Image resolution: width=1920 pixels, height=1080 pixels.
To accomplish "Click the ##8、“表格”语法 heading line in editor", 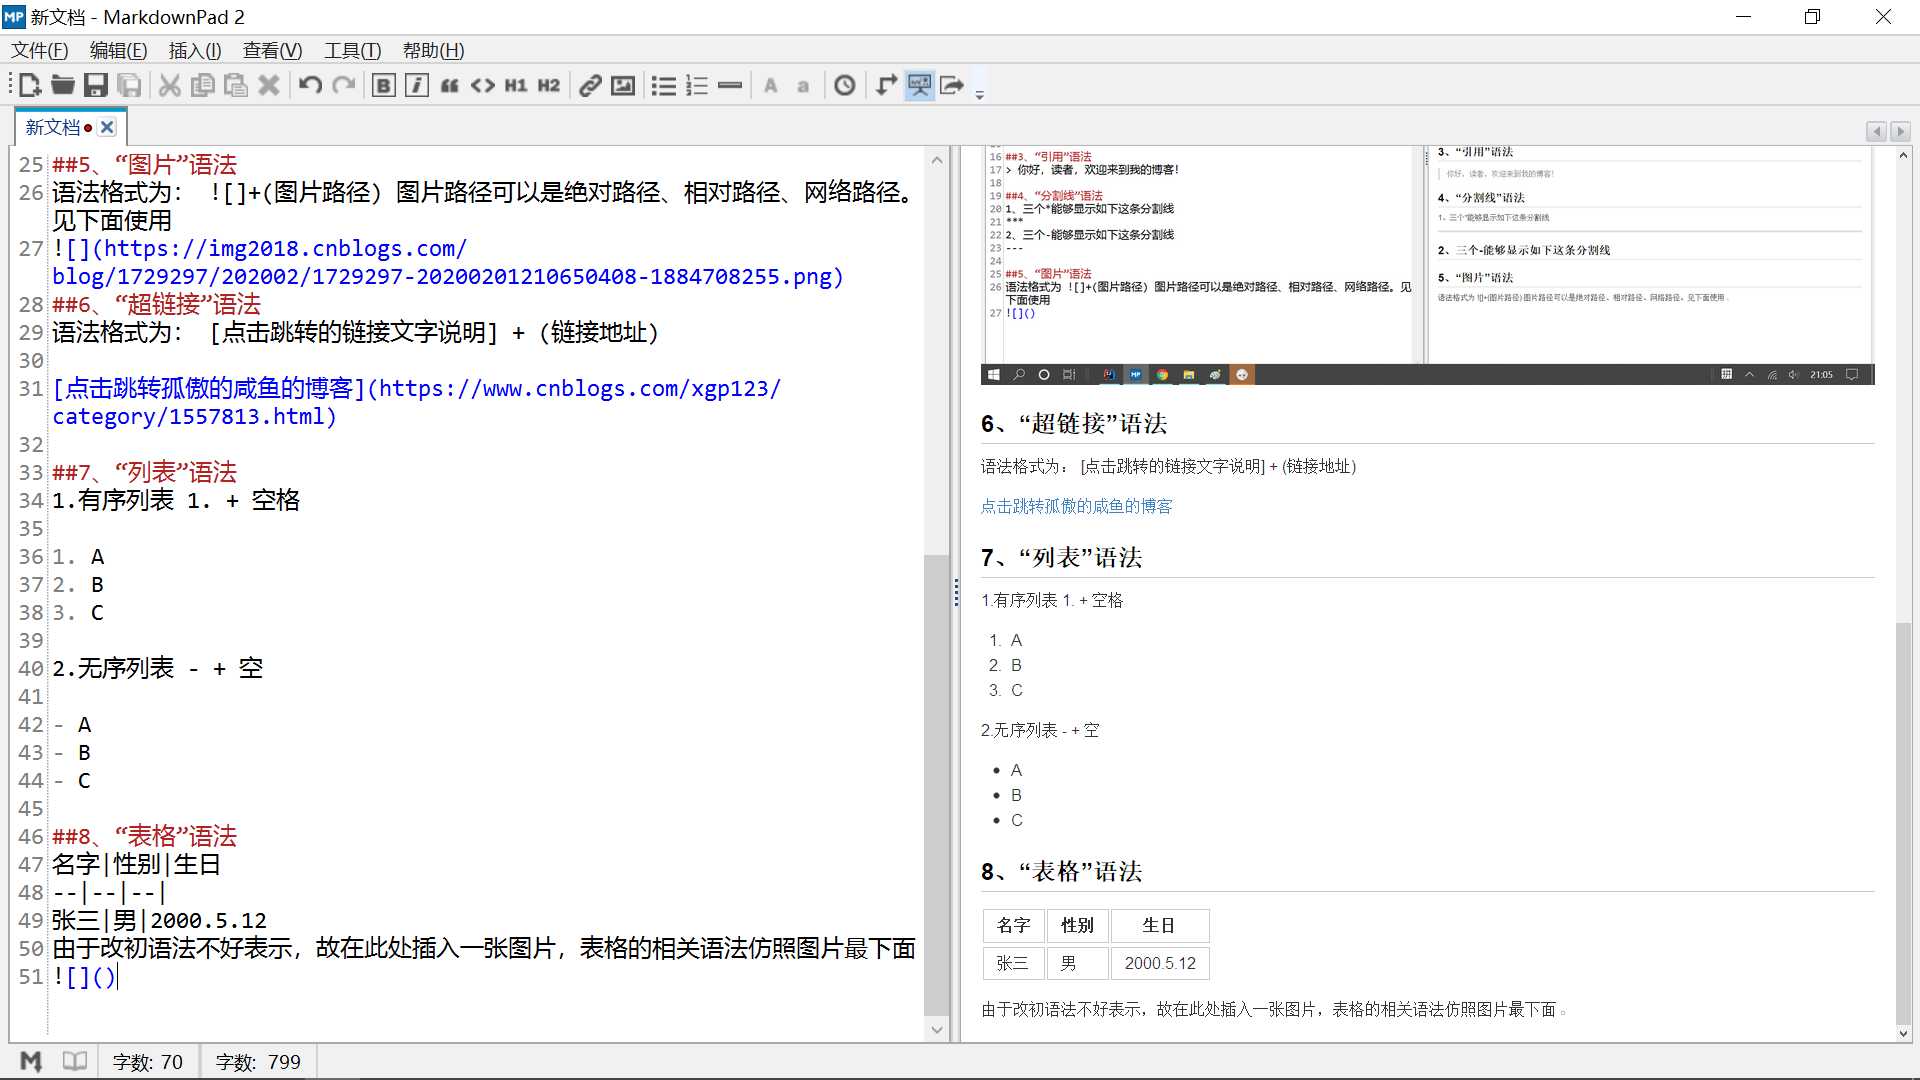I will [x=144, y=836].
